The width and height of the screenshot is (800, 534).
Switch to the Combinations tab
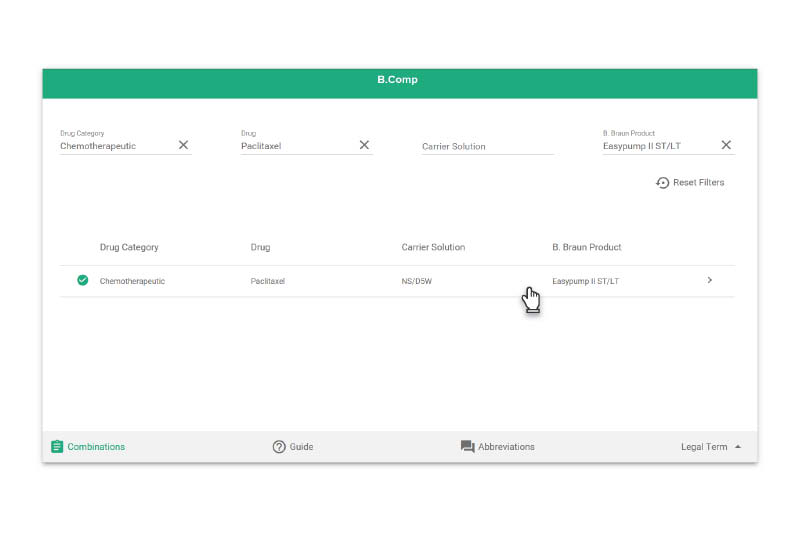pos(88,447)
